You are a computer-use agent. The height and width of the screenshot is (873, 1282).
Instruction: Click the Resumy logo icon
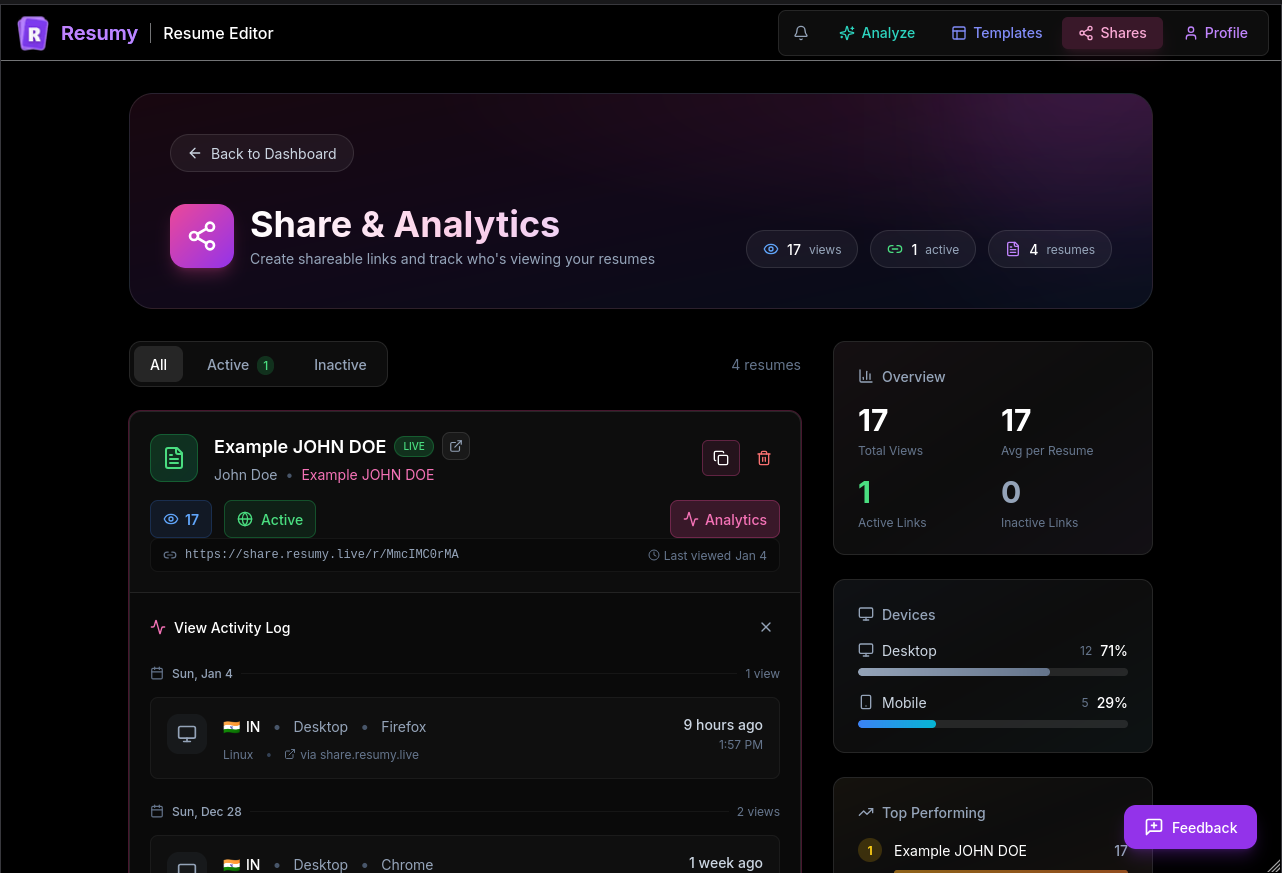point(33,33)
